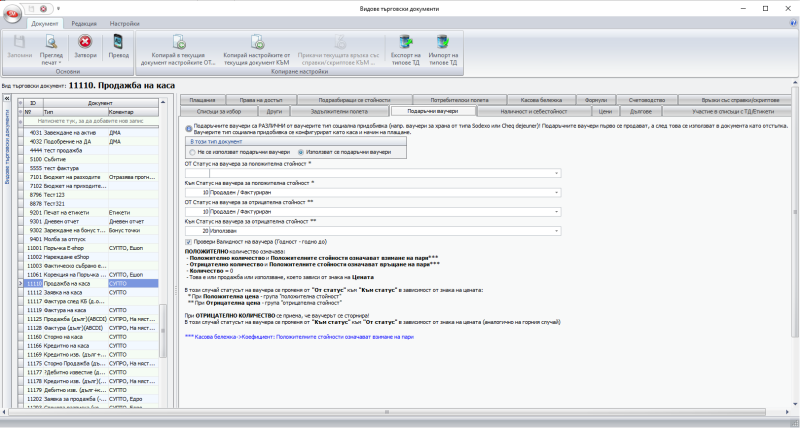This screenshot has height=428, width=800.
Task: Click the Запомни save ribbon icon
Action: [19, 49]
